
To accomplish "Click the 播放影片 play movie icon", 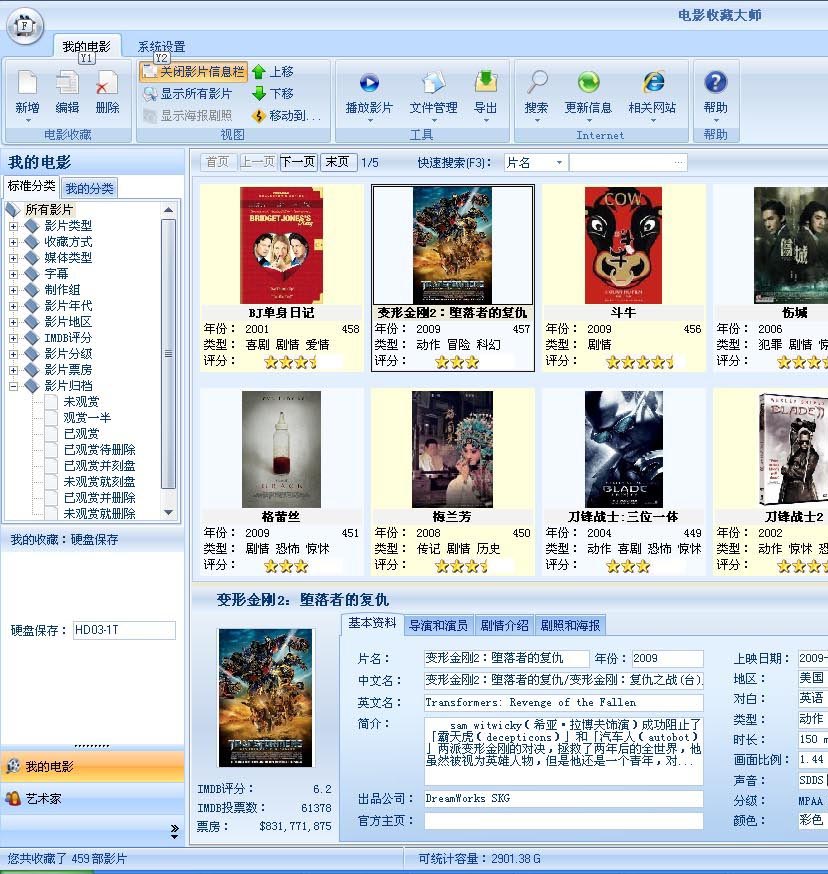I will click(369, 84).
